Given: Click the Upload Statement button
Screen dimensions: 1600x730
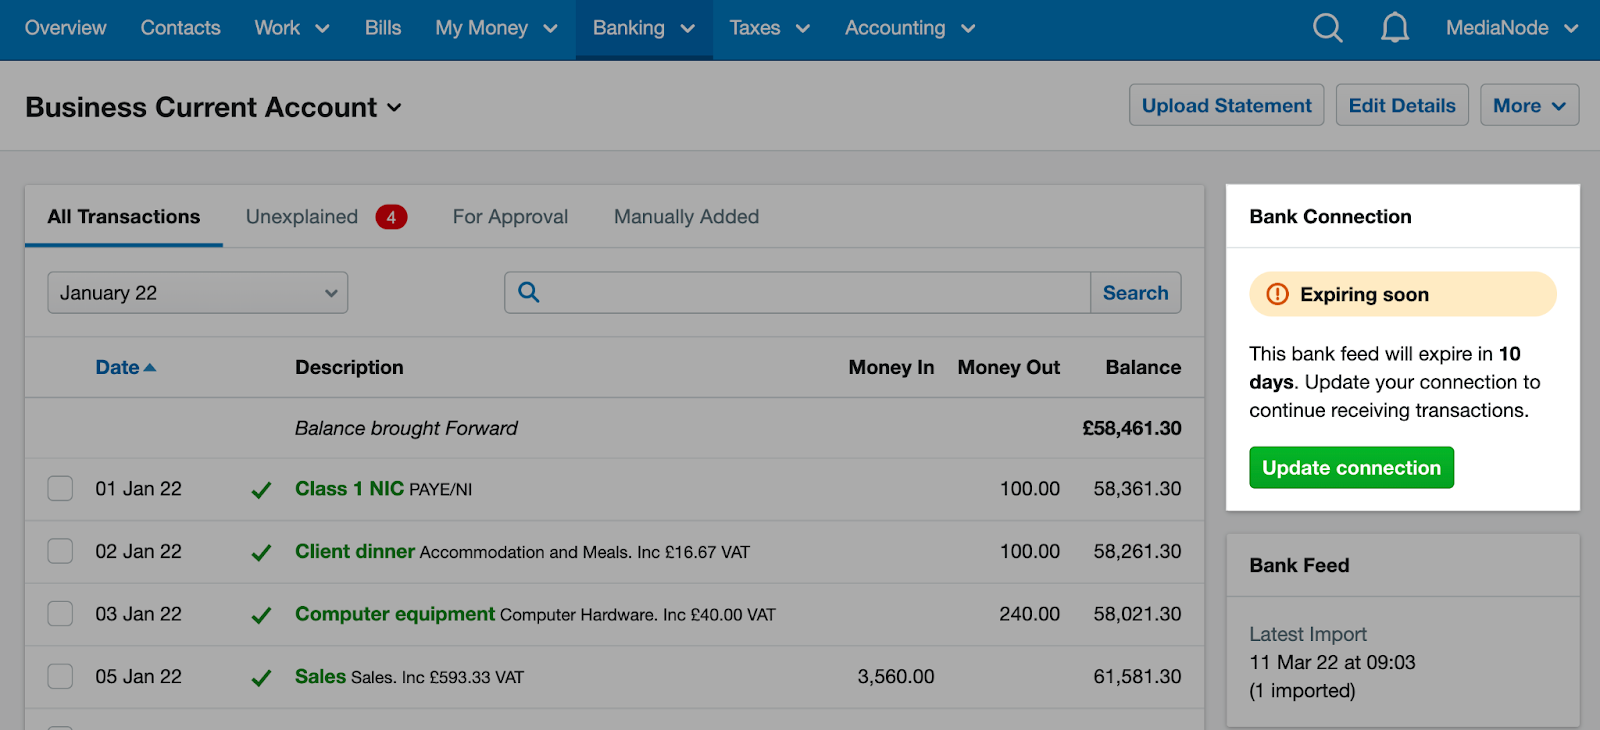Looking at the screenshot, I should [x=1227, y=105].
